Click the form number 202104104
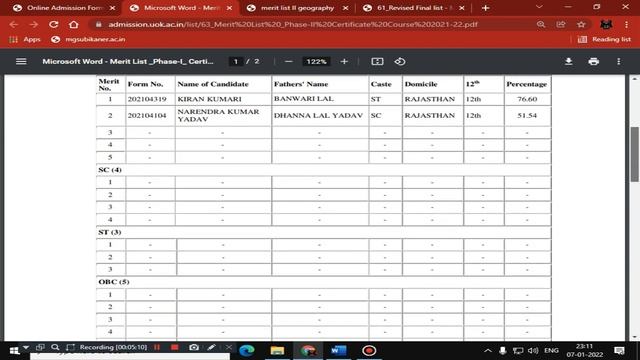 click(x=147, y=116)
